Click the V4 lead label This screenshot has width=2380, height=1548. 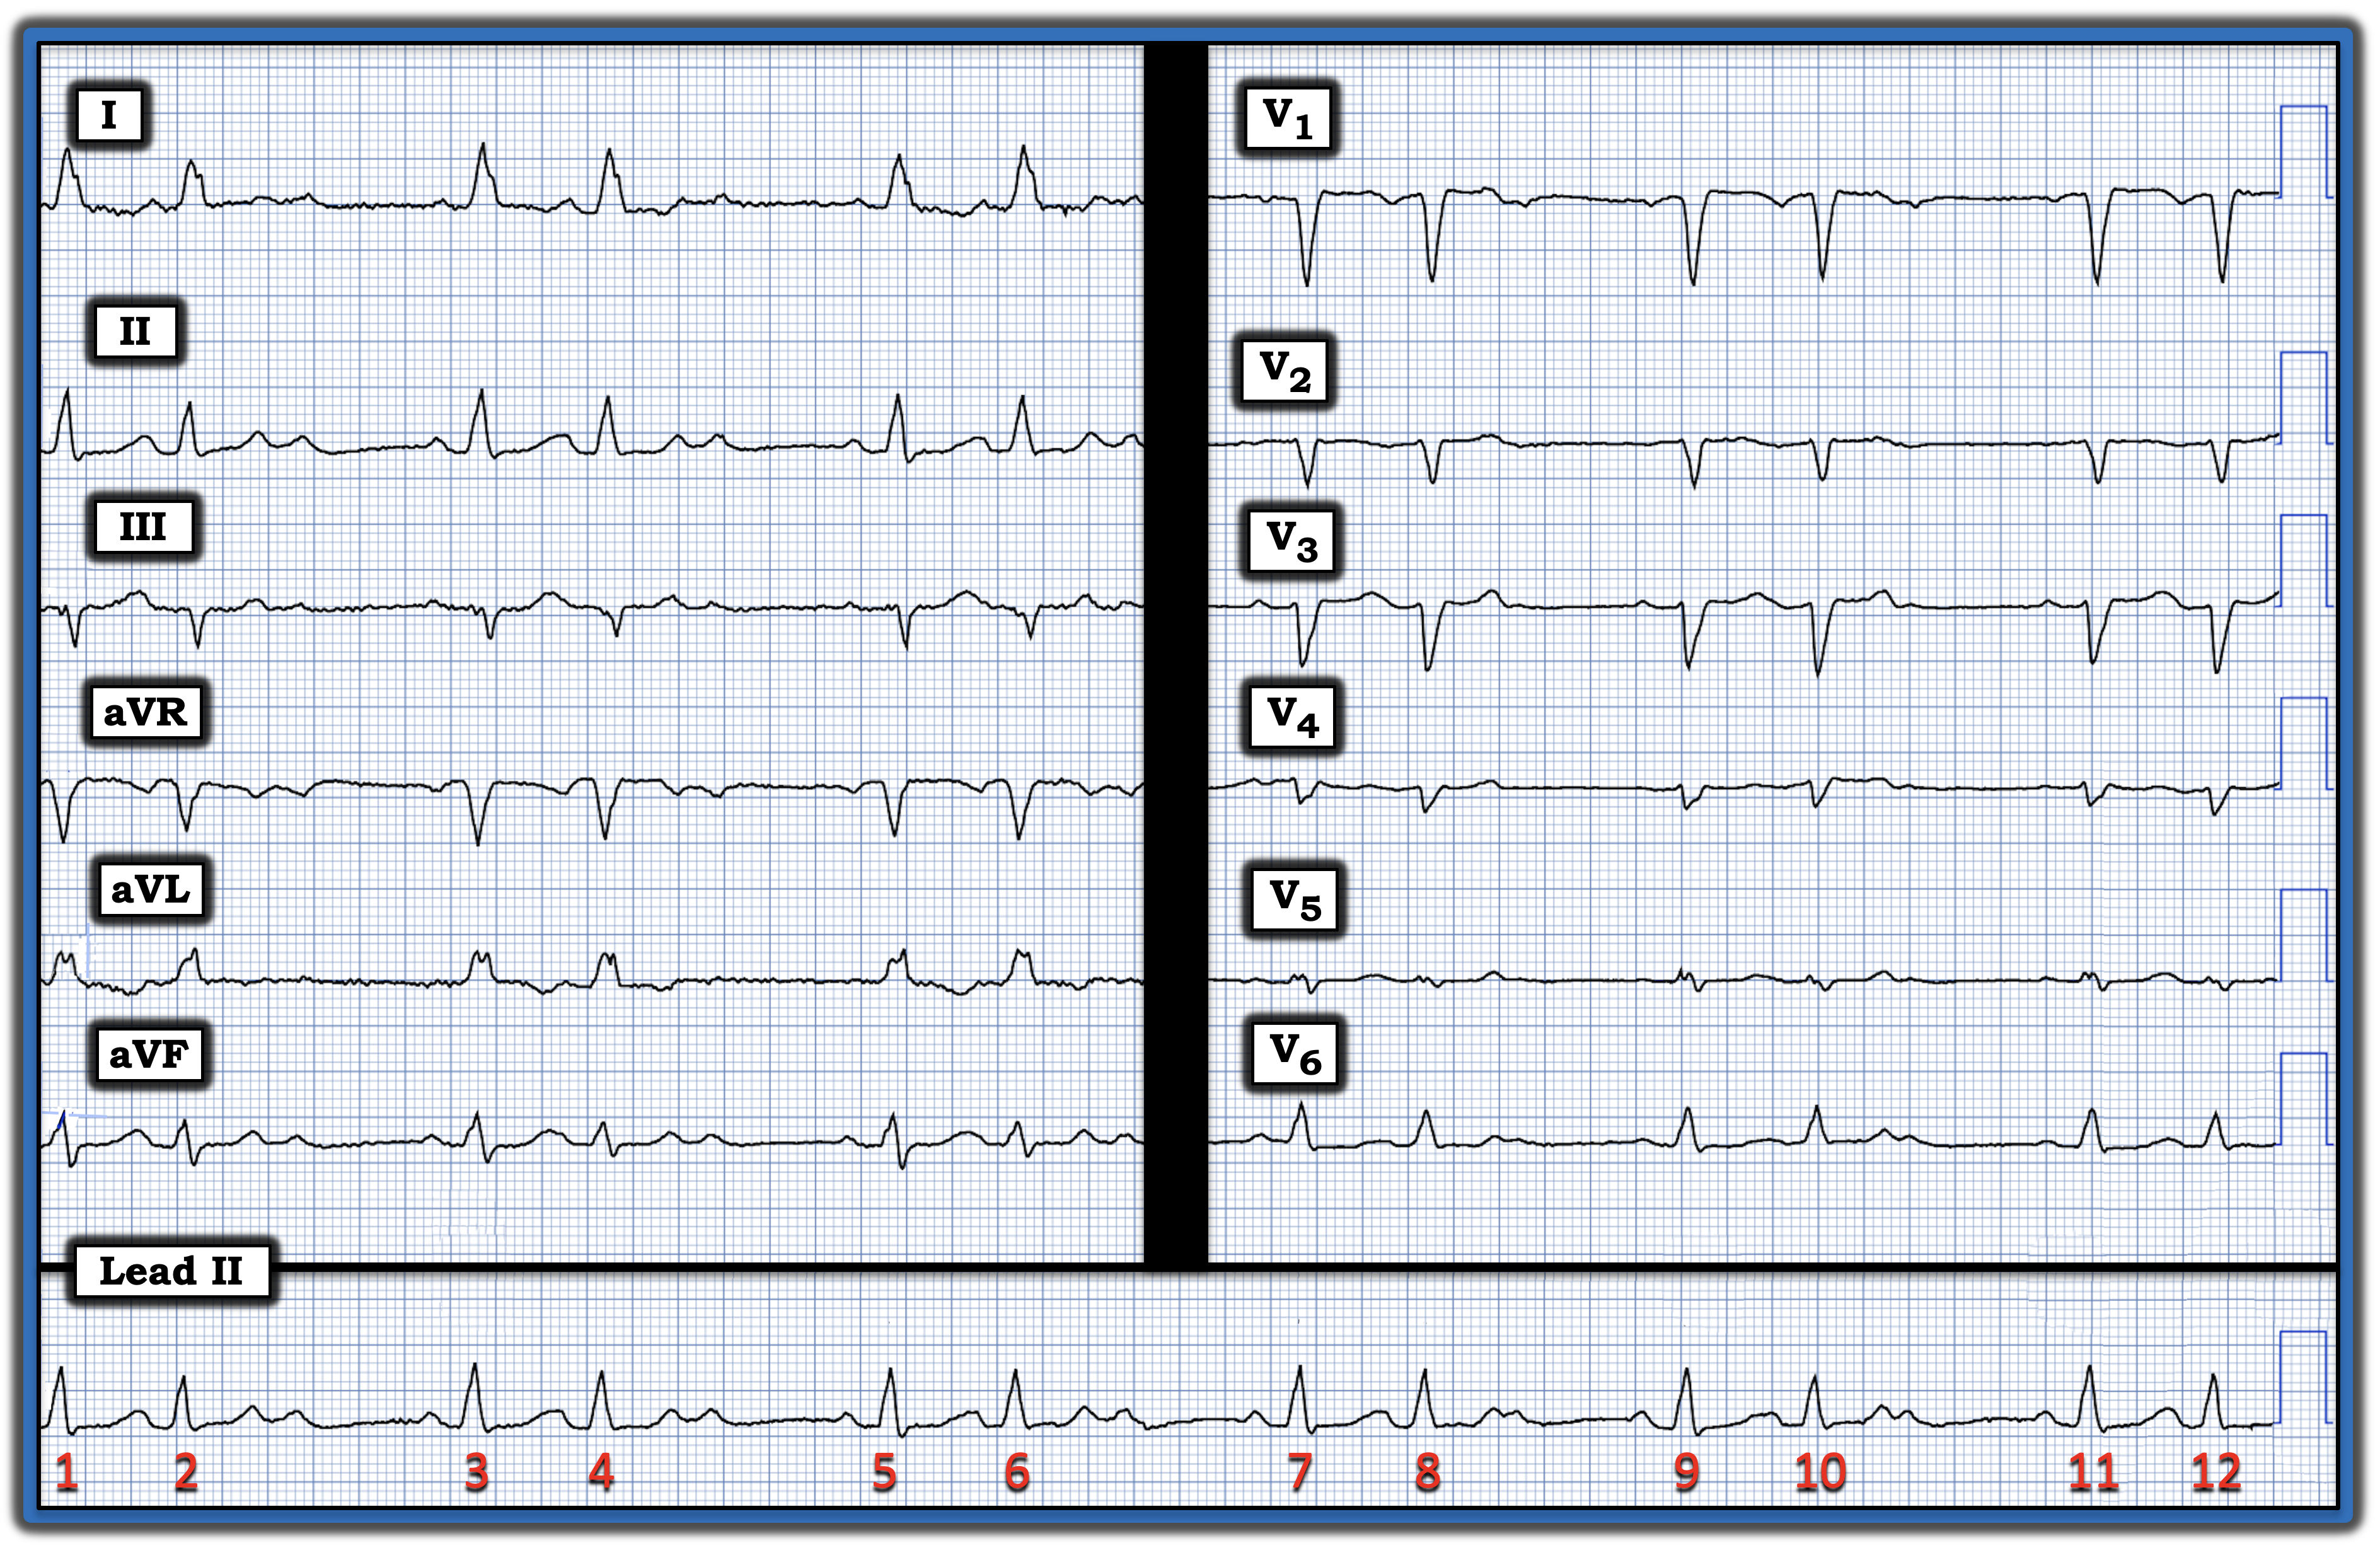click(1292, 717)
